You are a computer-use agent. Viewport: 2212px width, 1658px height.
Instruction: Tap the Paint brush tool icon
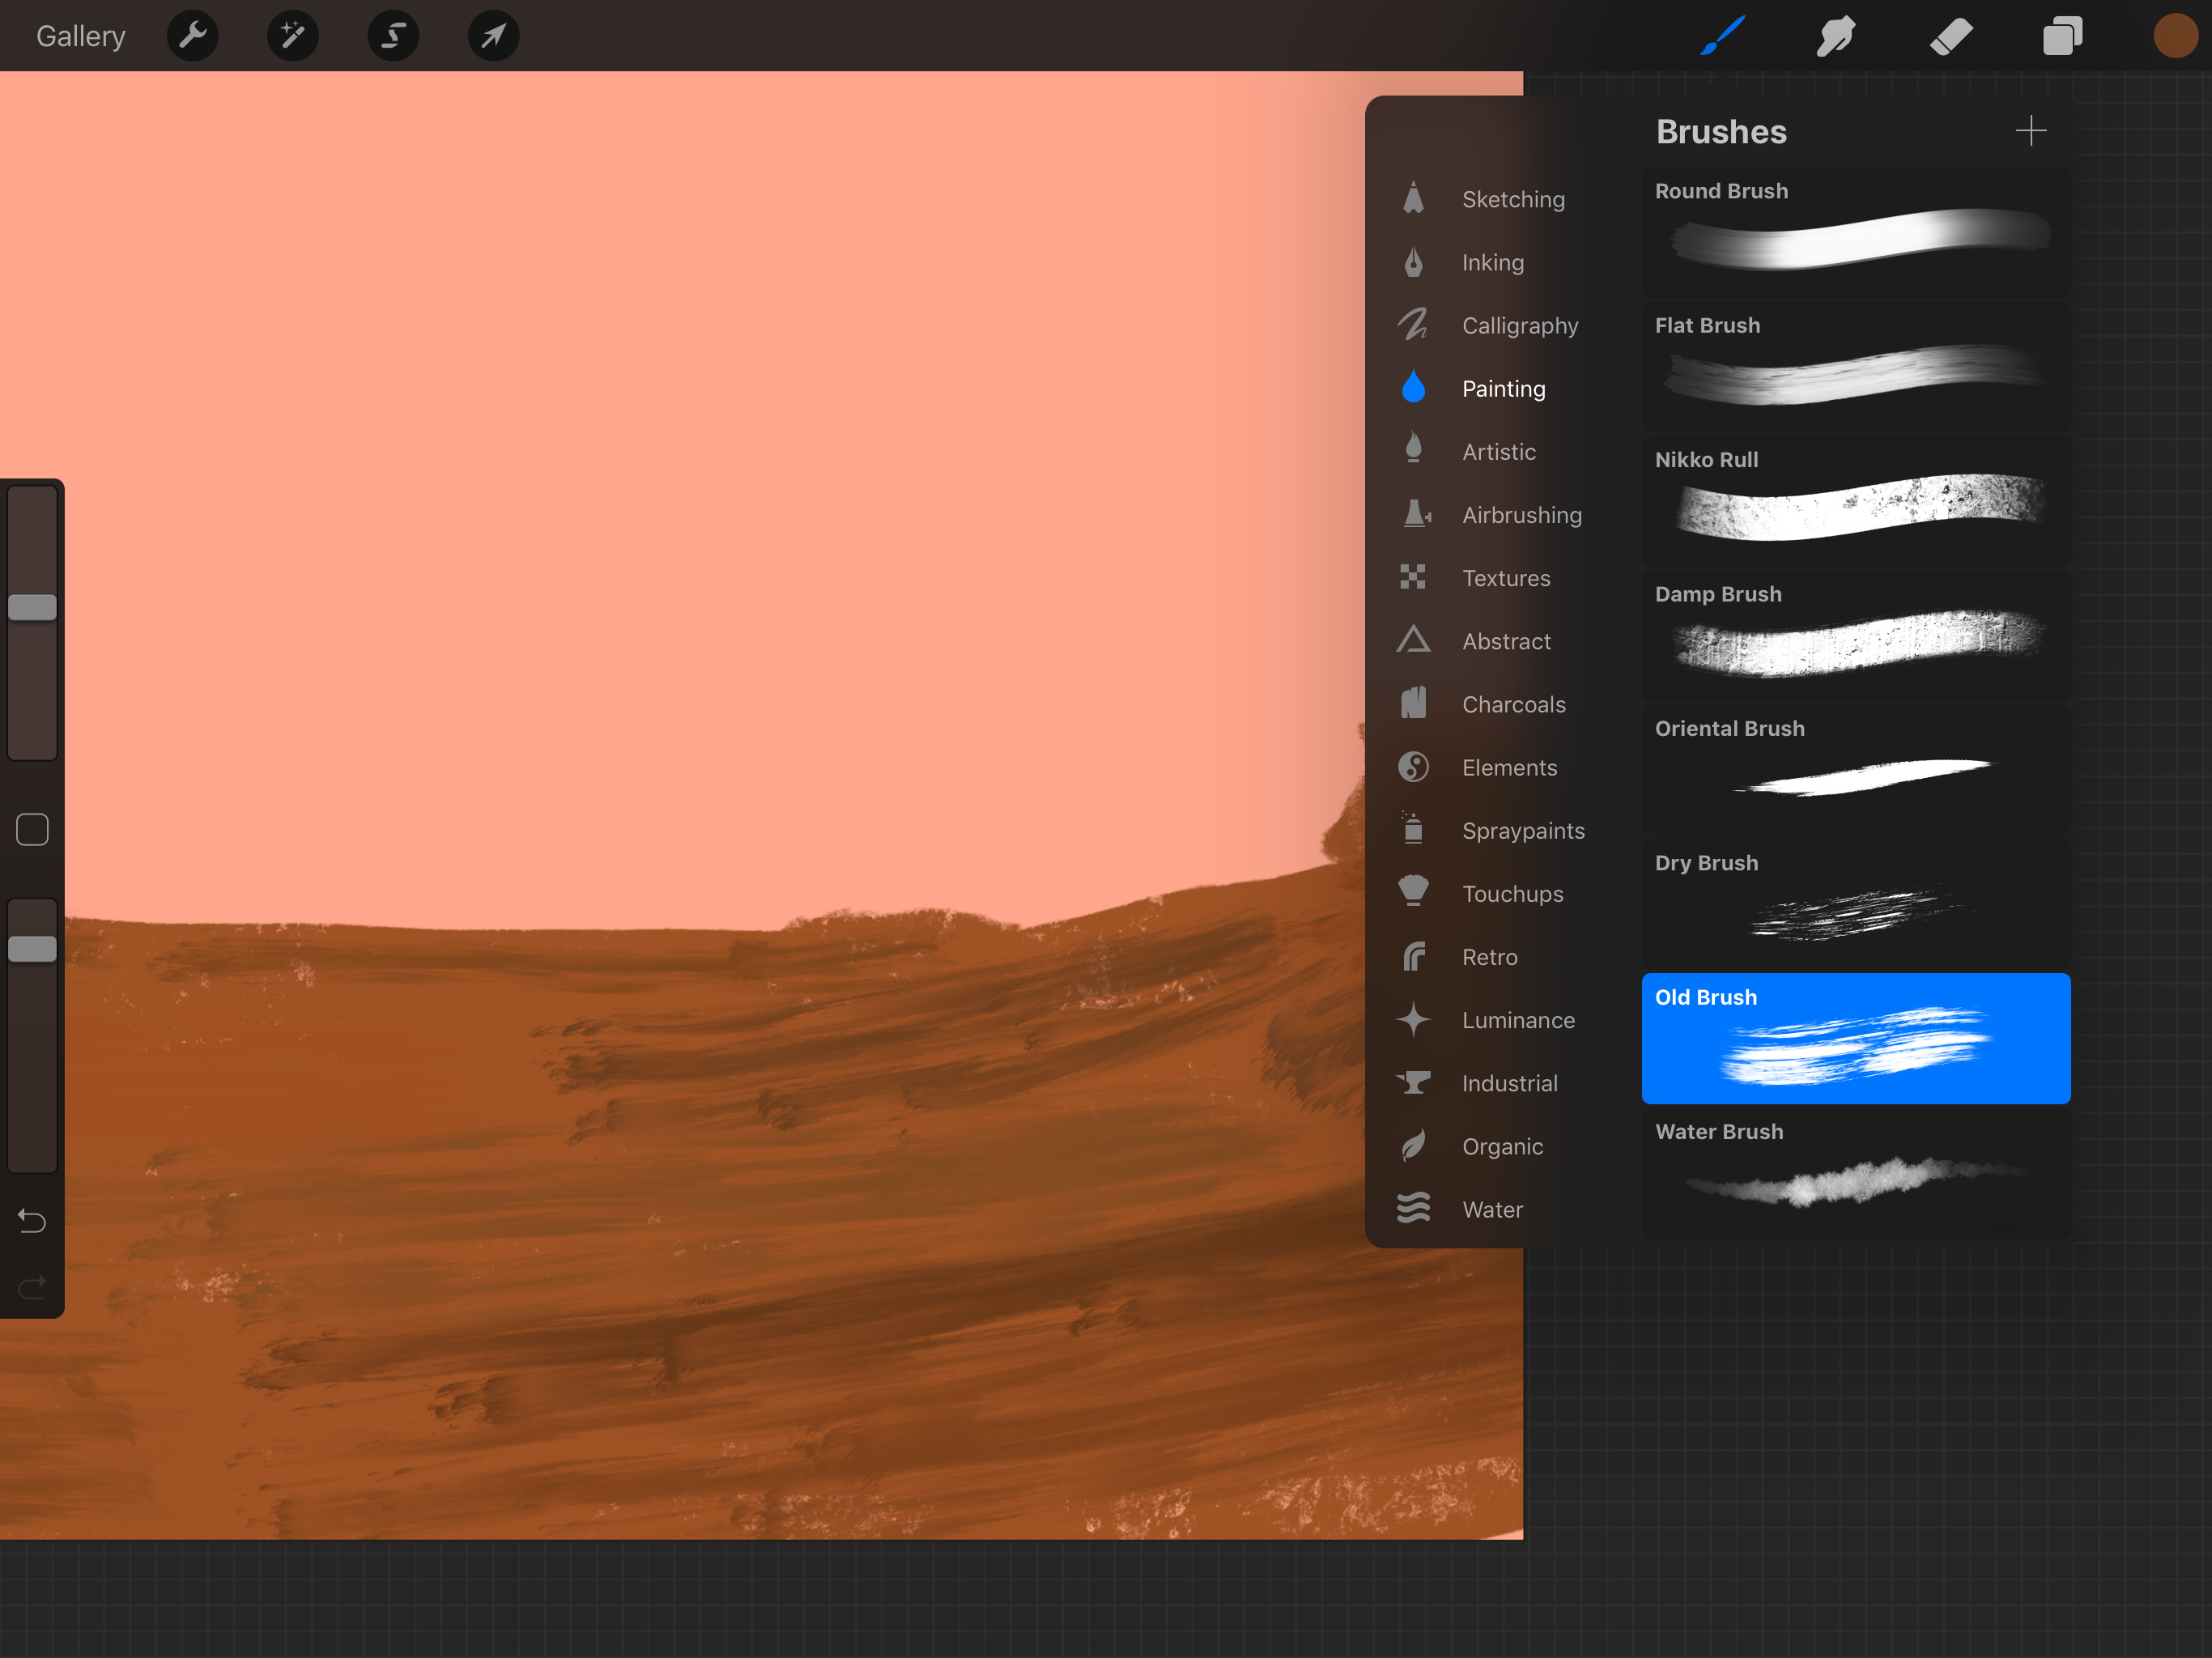tap(1723, 36)
